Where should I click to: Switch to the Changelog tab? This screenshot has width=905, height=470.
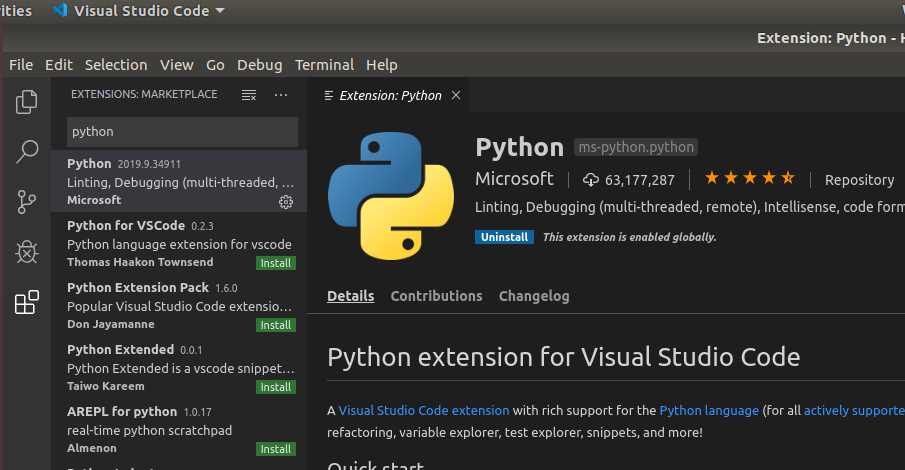(534, 296)
